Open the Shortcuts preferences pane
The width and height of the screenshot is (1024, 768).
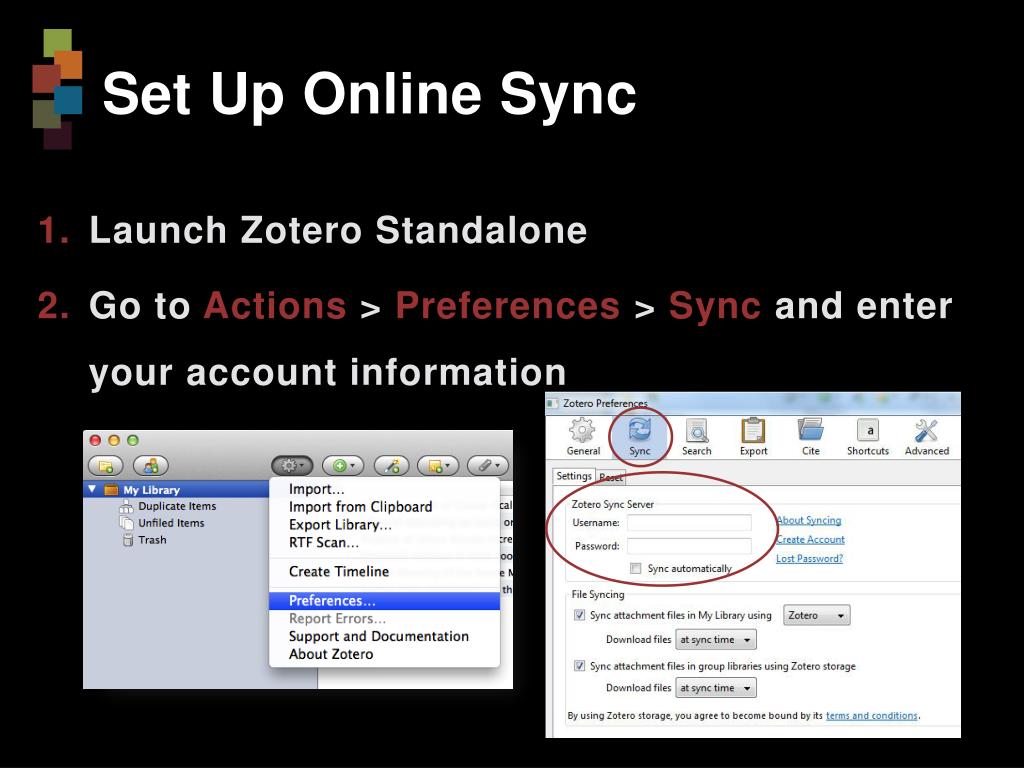point(868,437)
